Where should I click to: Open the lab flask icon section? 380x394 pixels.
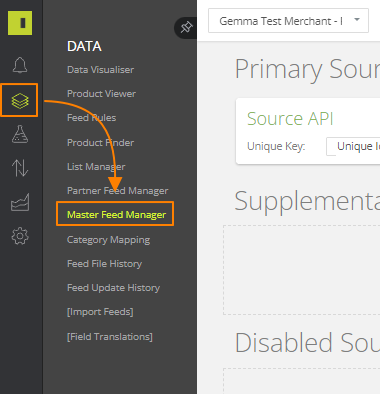[20, 134]
